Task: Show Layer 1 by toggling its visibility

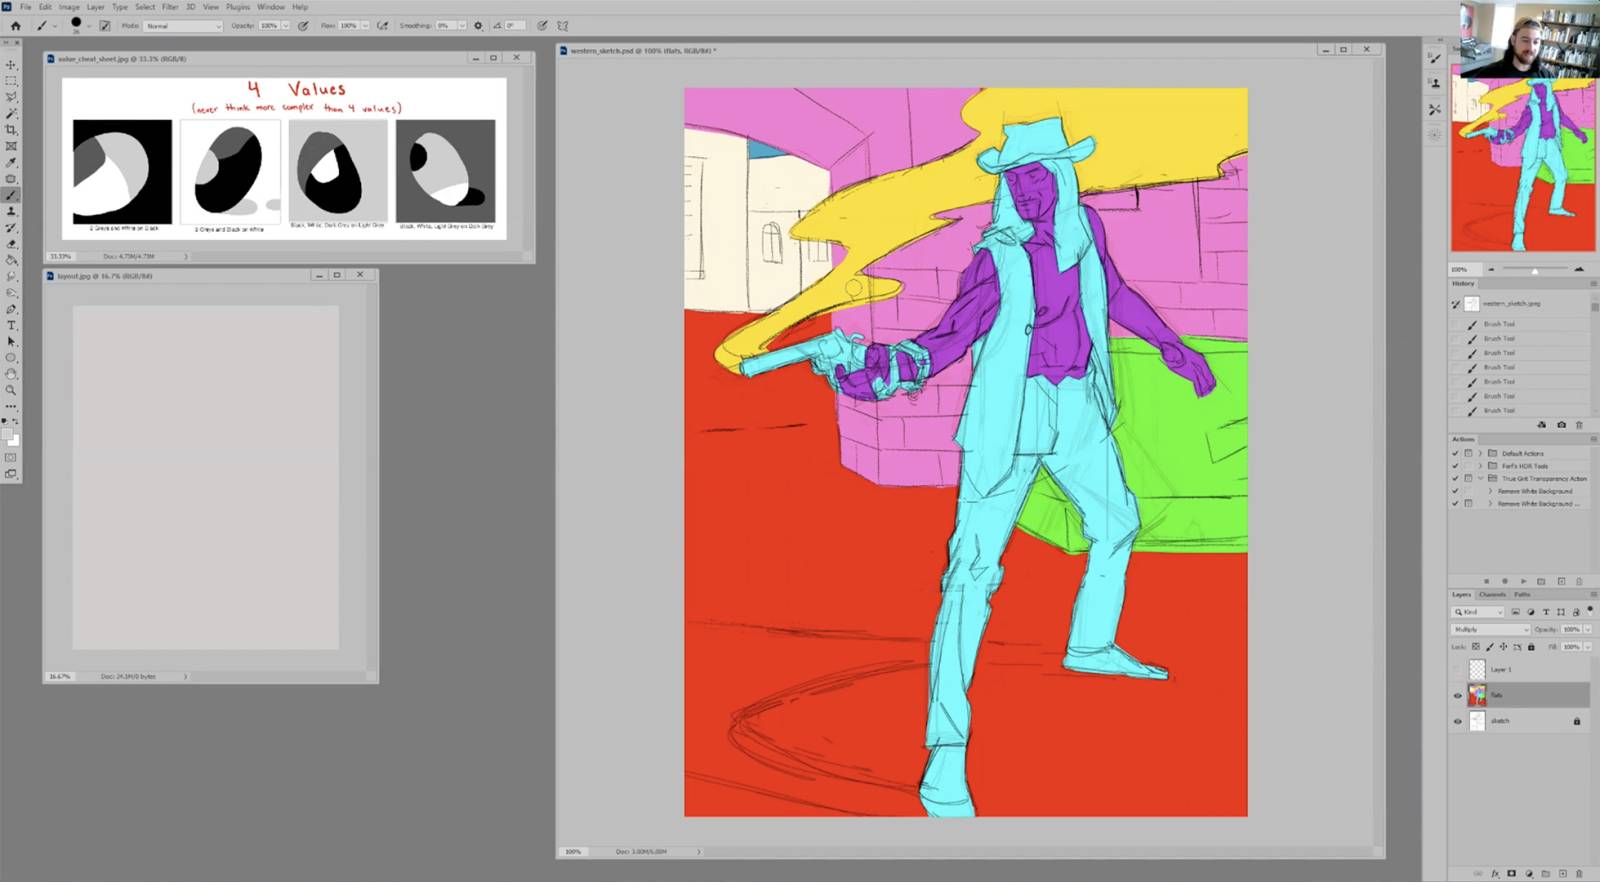Action: [x=1457, y=669]
